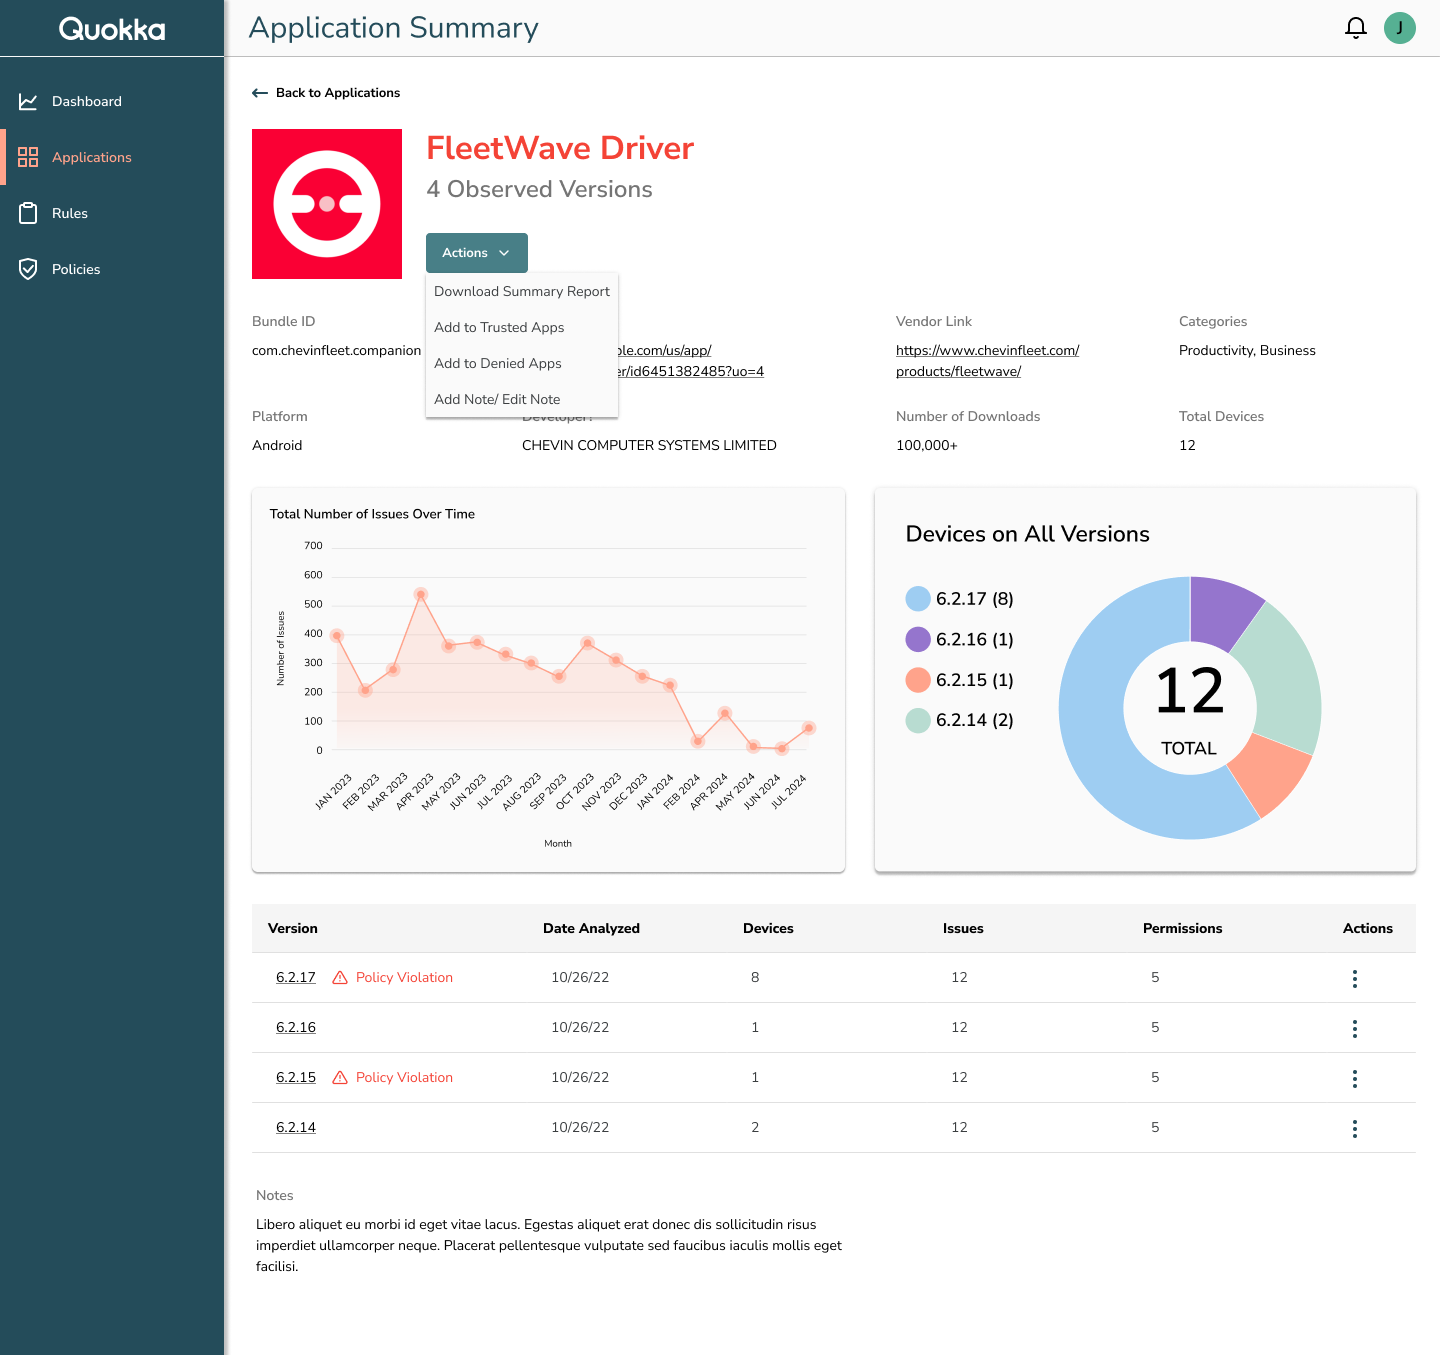
Task: Click the Permissions column header
Action: 1182,928
